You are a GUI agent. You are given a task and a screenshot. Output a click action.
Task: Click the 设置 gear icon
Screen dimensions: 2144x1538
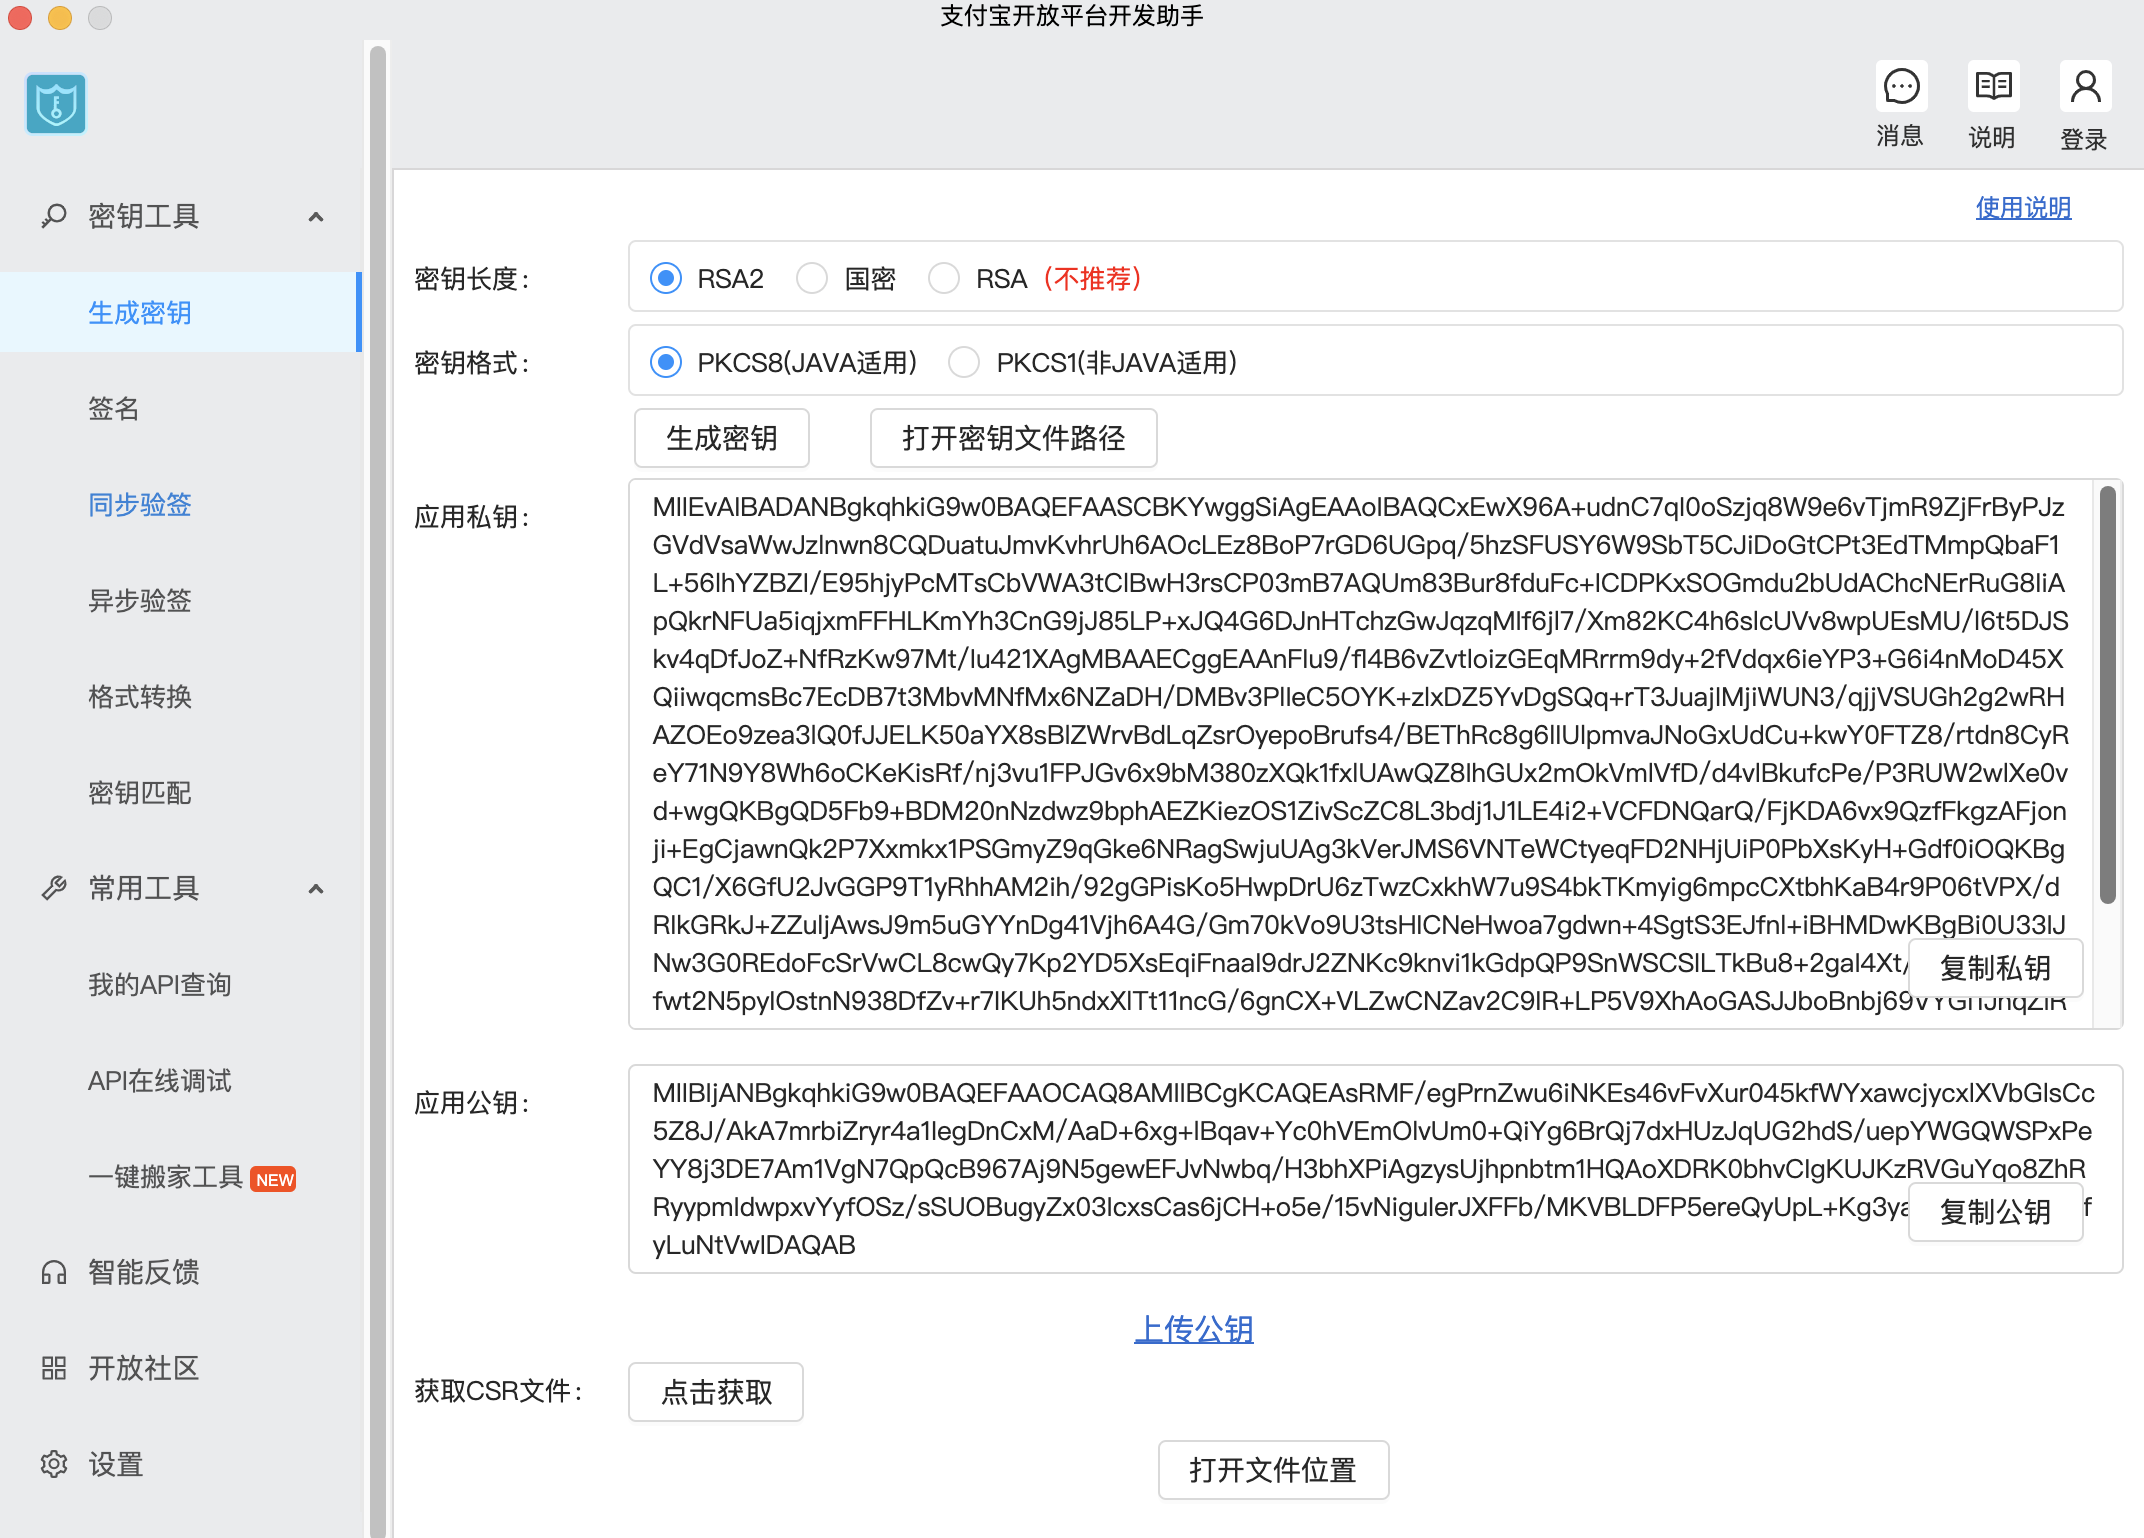(54, 1464)
